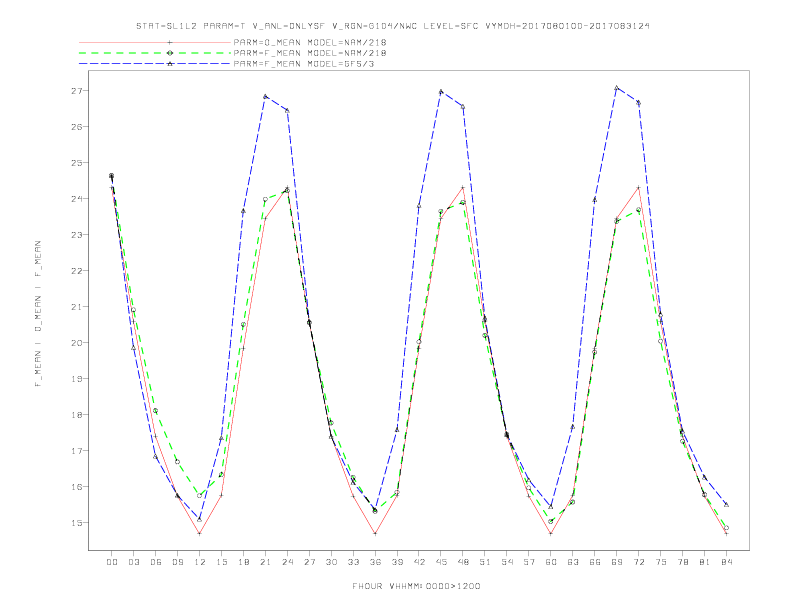Image resolution: width=792 pixels, height=612 pixels.
Task: Click x-axis tick label 42
Action: click(x=419, y=562)
